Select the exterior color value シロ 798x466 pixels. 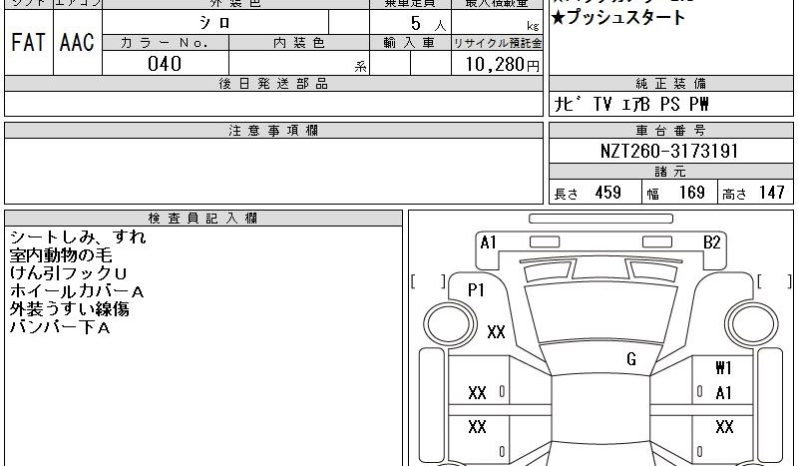point(215,22)
